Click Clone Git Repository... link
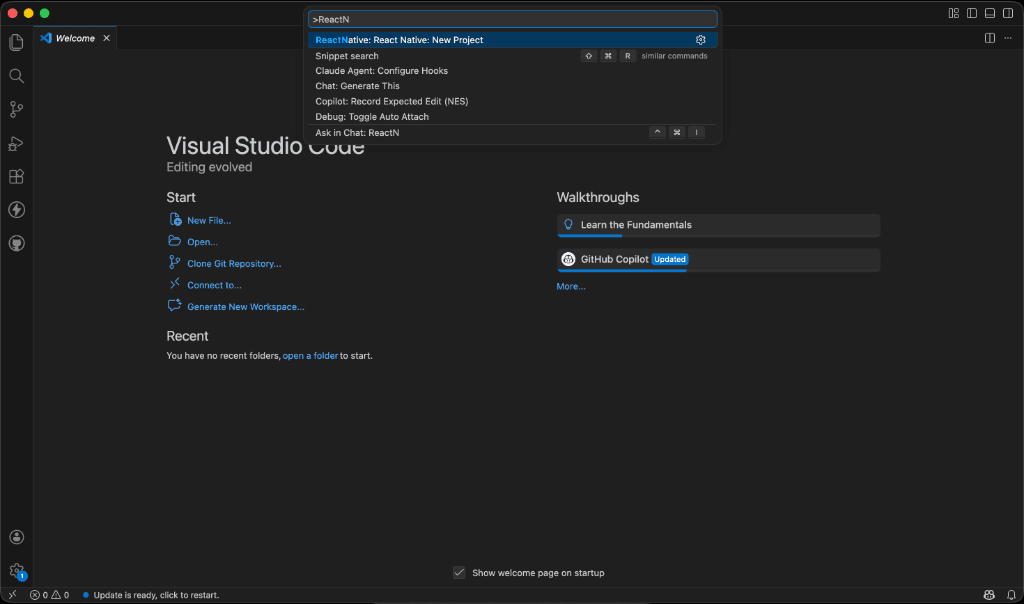This screenshot has height=604, width=1024. (x=234, y=264)
